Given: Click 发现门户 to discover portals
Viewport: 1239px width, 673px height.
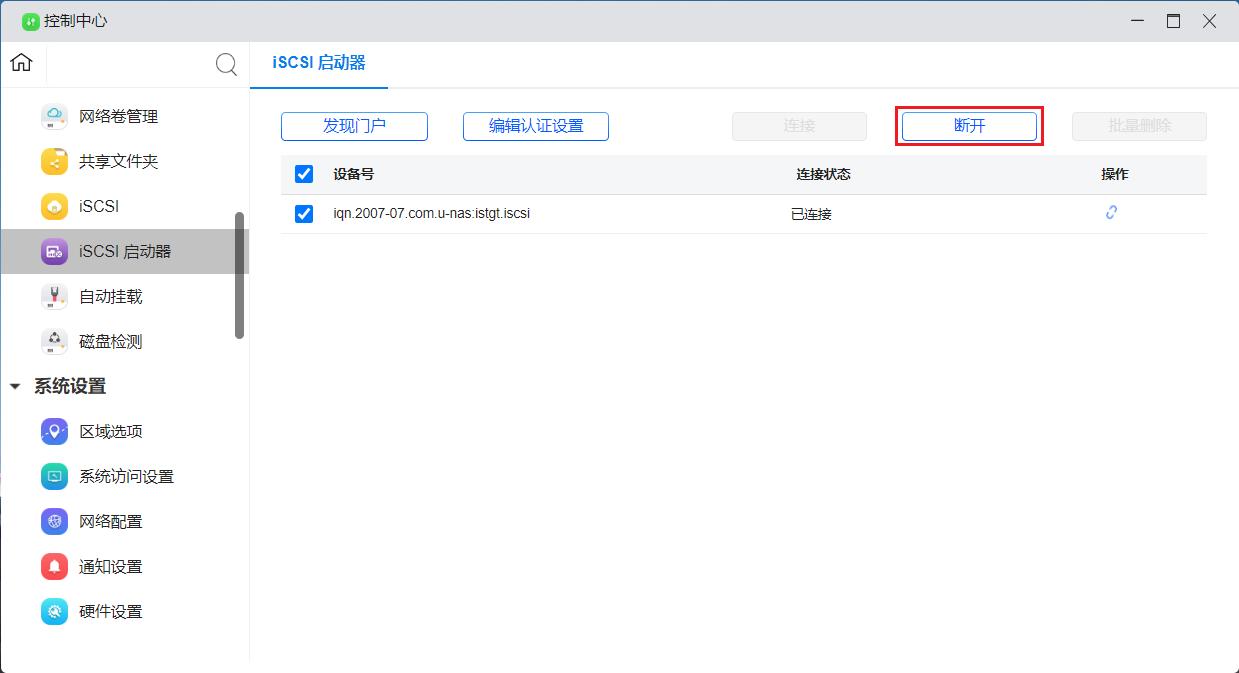Looking at the screenshot, I should tap(354, 126).
